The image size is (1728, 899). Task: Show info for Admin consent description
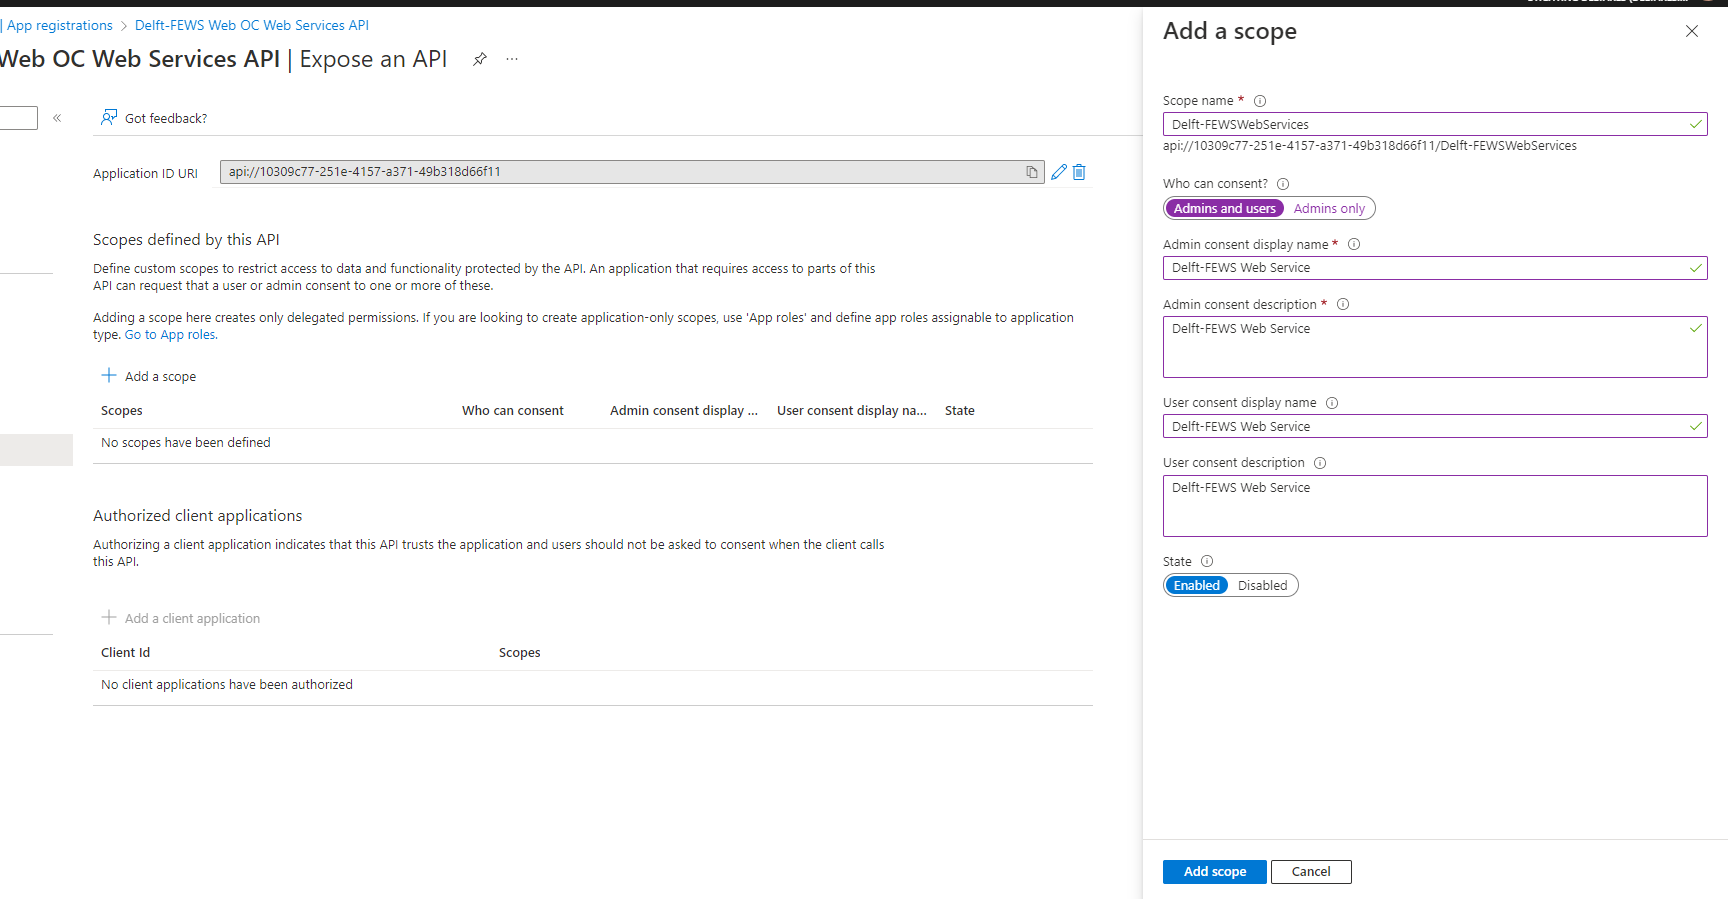(1343, 304)
